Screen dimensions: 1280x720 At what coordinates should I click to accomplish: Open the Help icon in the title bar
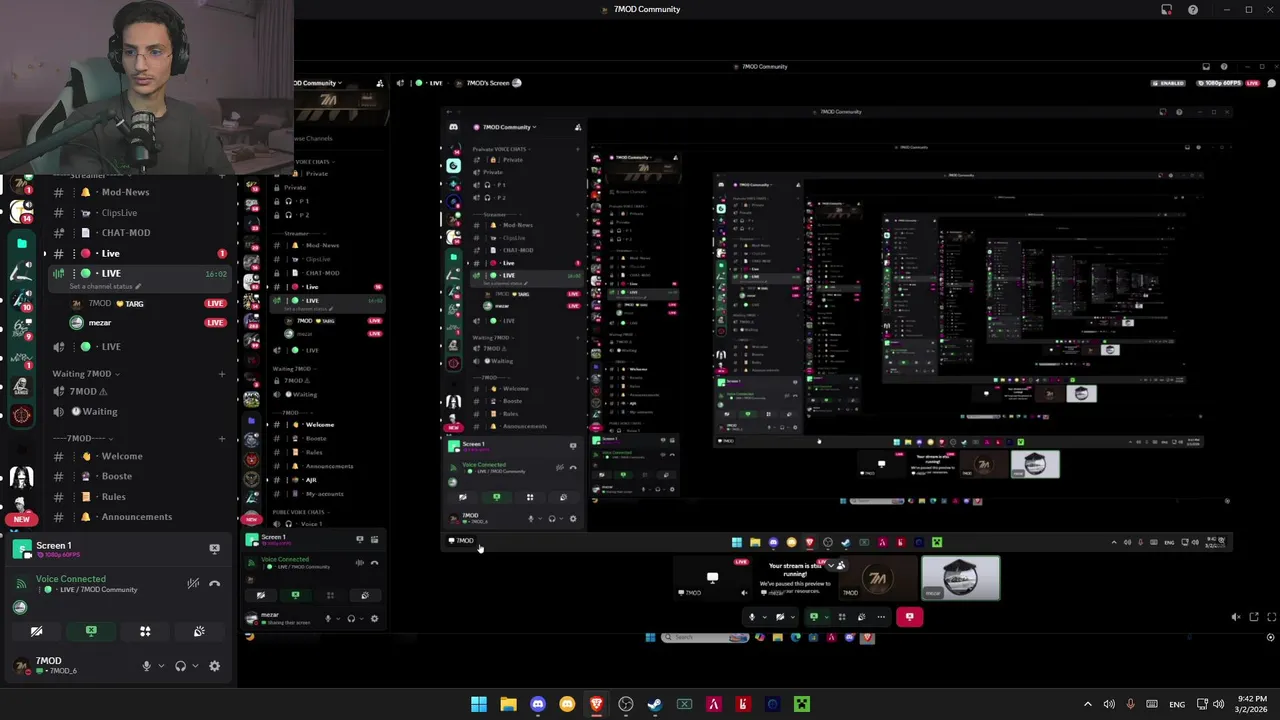(1193, 10)
